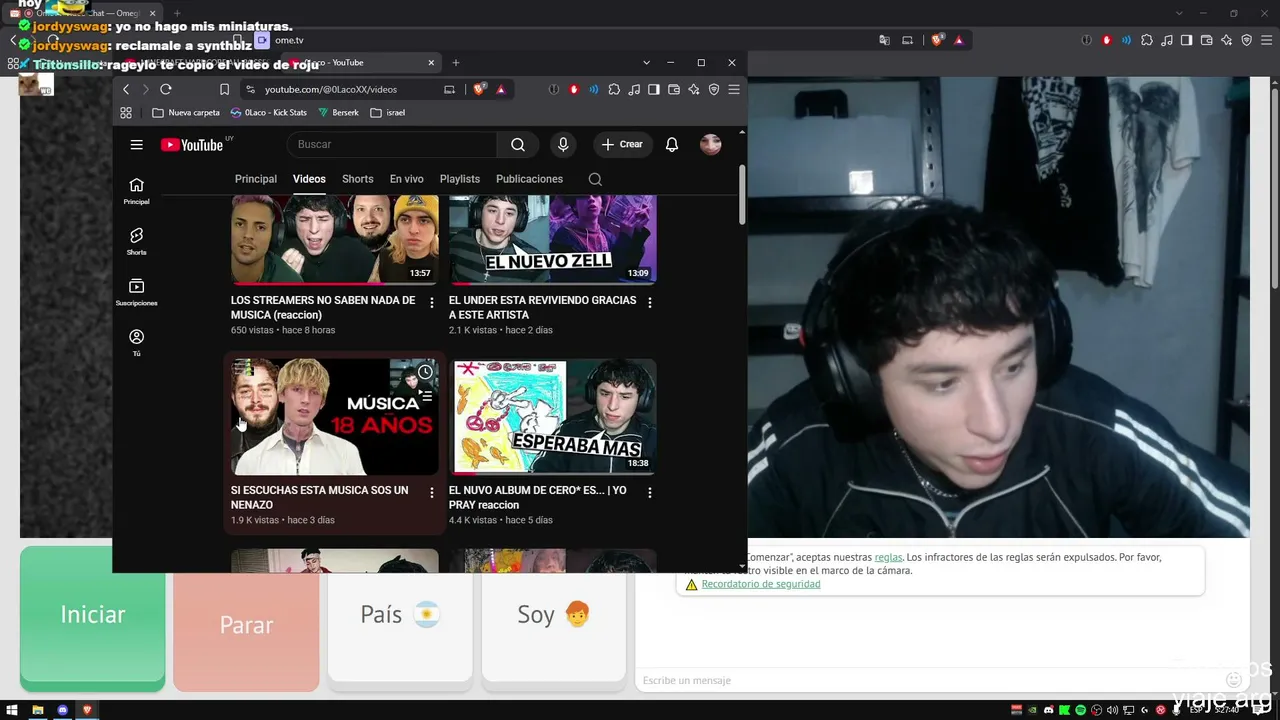Open the 'ESPERABA MAS' album reaction thumbnail
The width and height of the screenshot is (1280, 720).
(x=553, y=417)
